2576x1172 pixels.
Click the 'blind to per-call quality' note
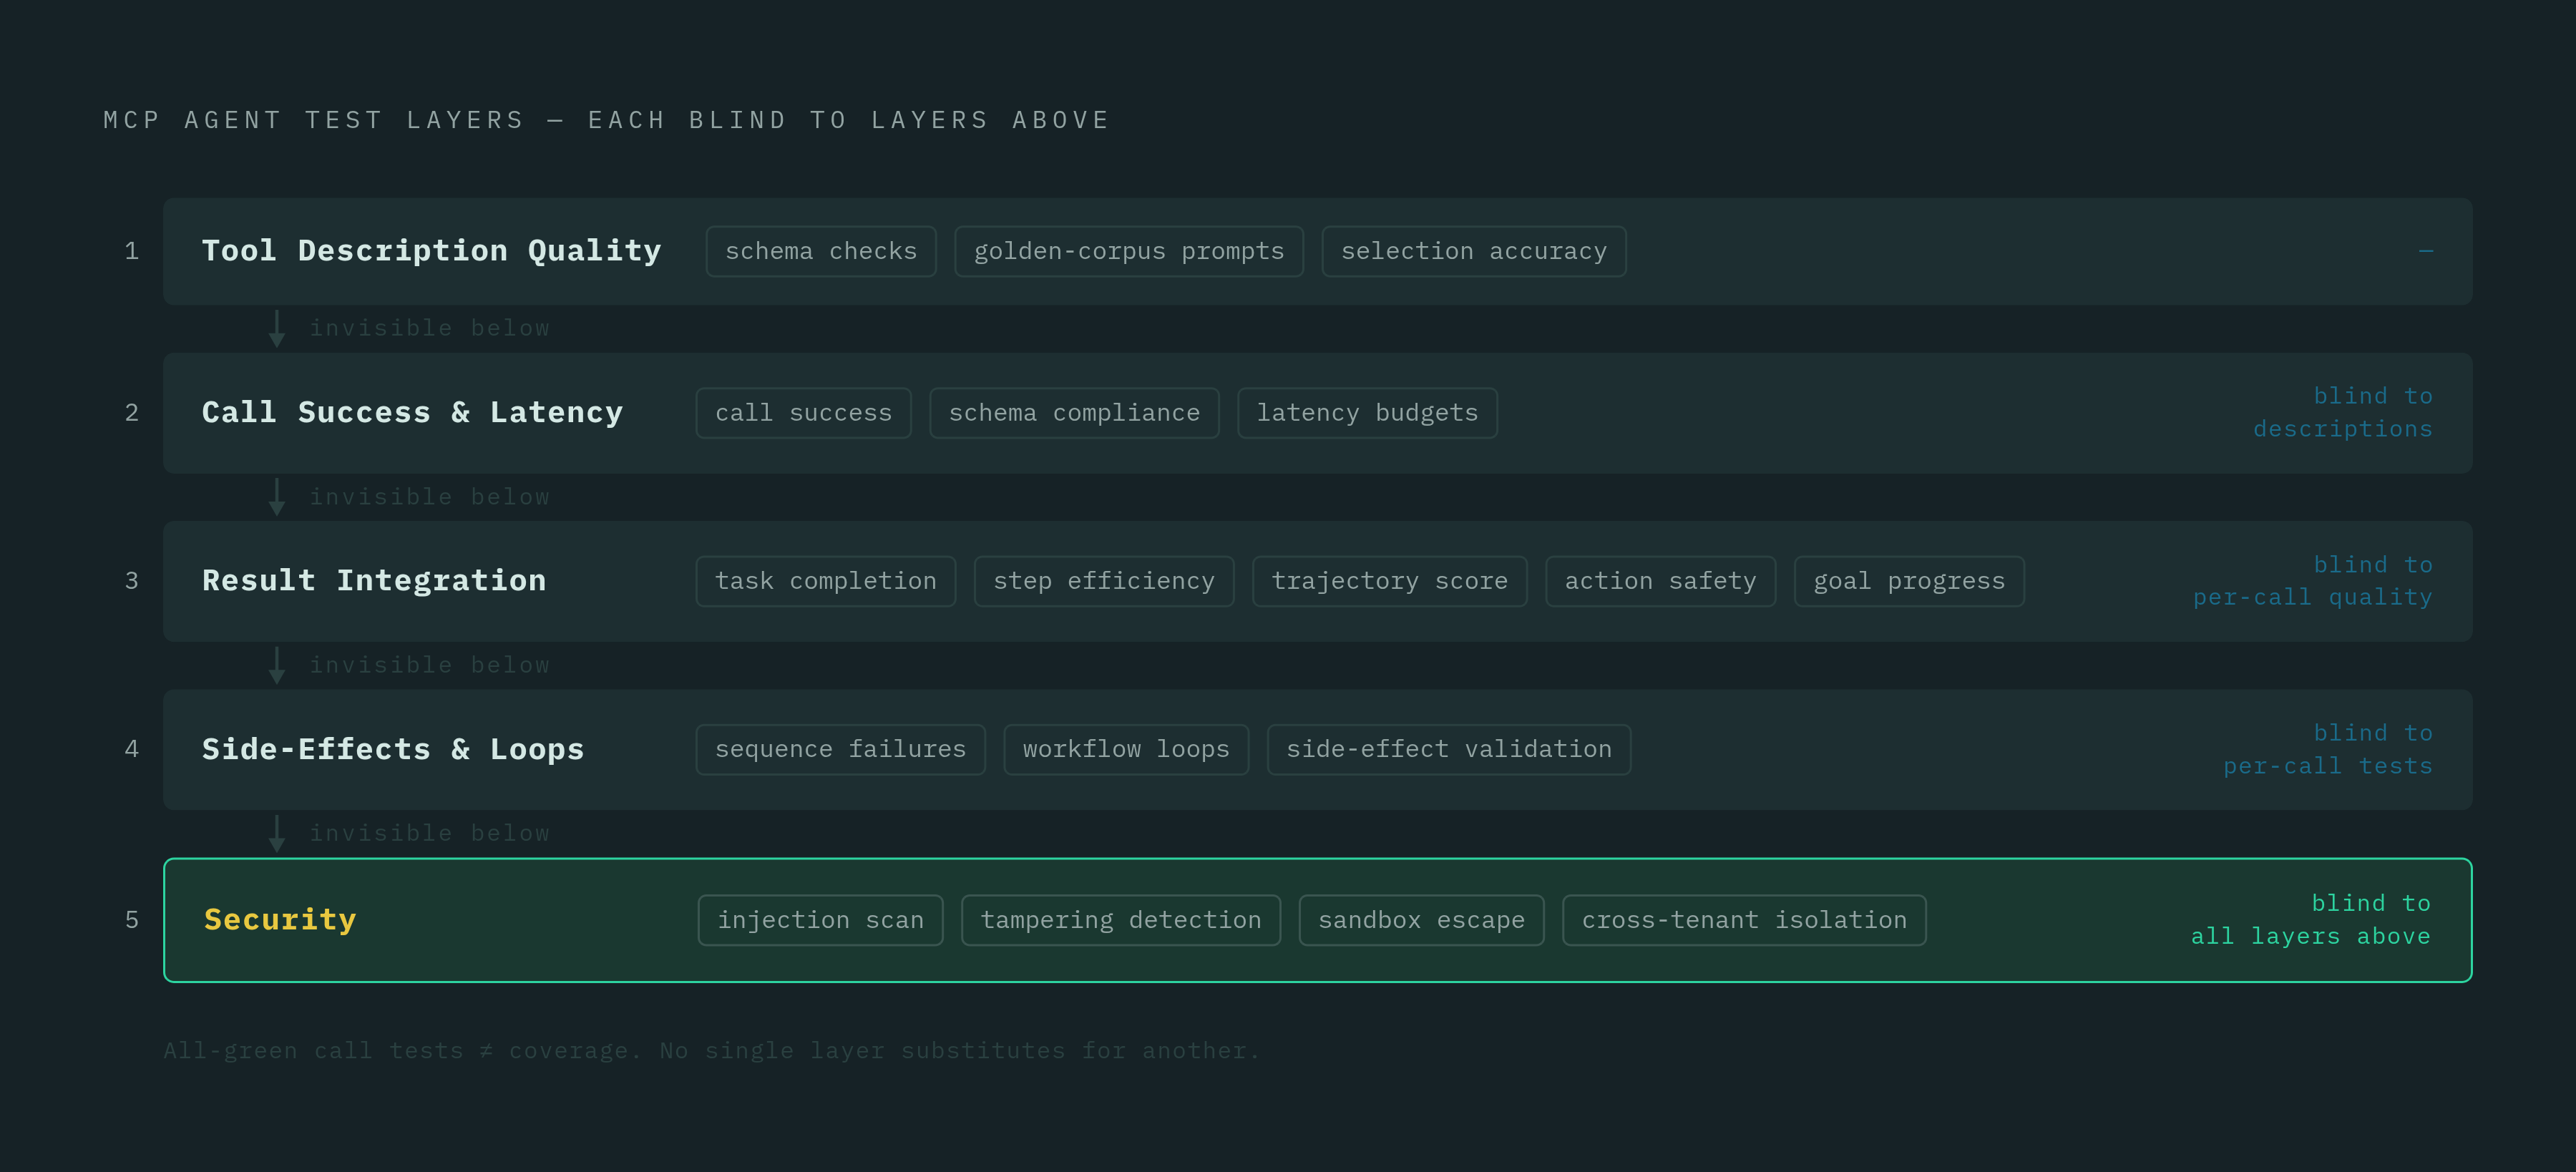(2313, 581)
